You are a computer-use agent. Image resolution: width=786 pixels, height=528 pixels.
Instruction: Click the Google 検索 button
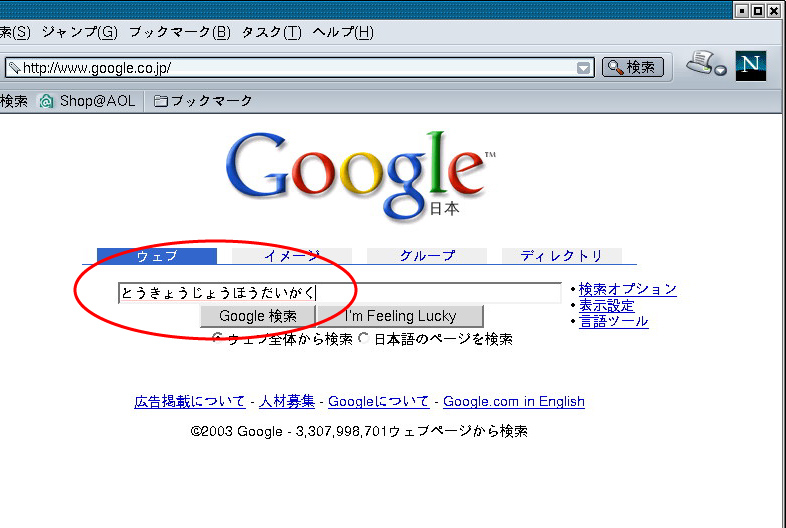tap(258, 316)
